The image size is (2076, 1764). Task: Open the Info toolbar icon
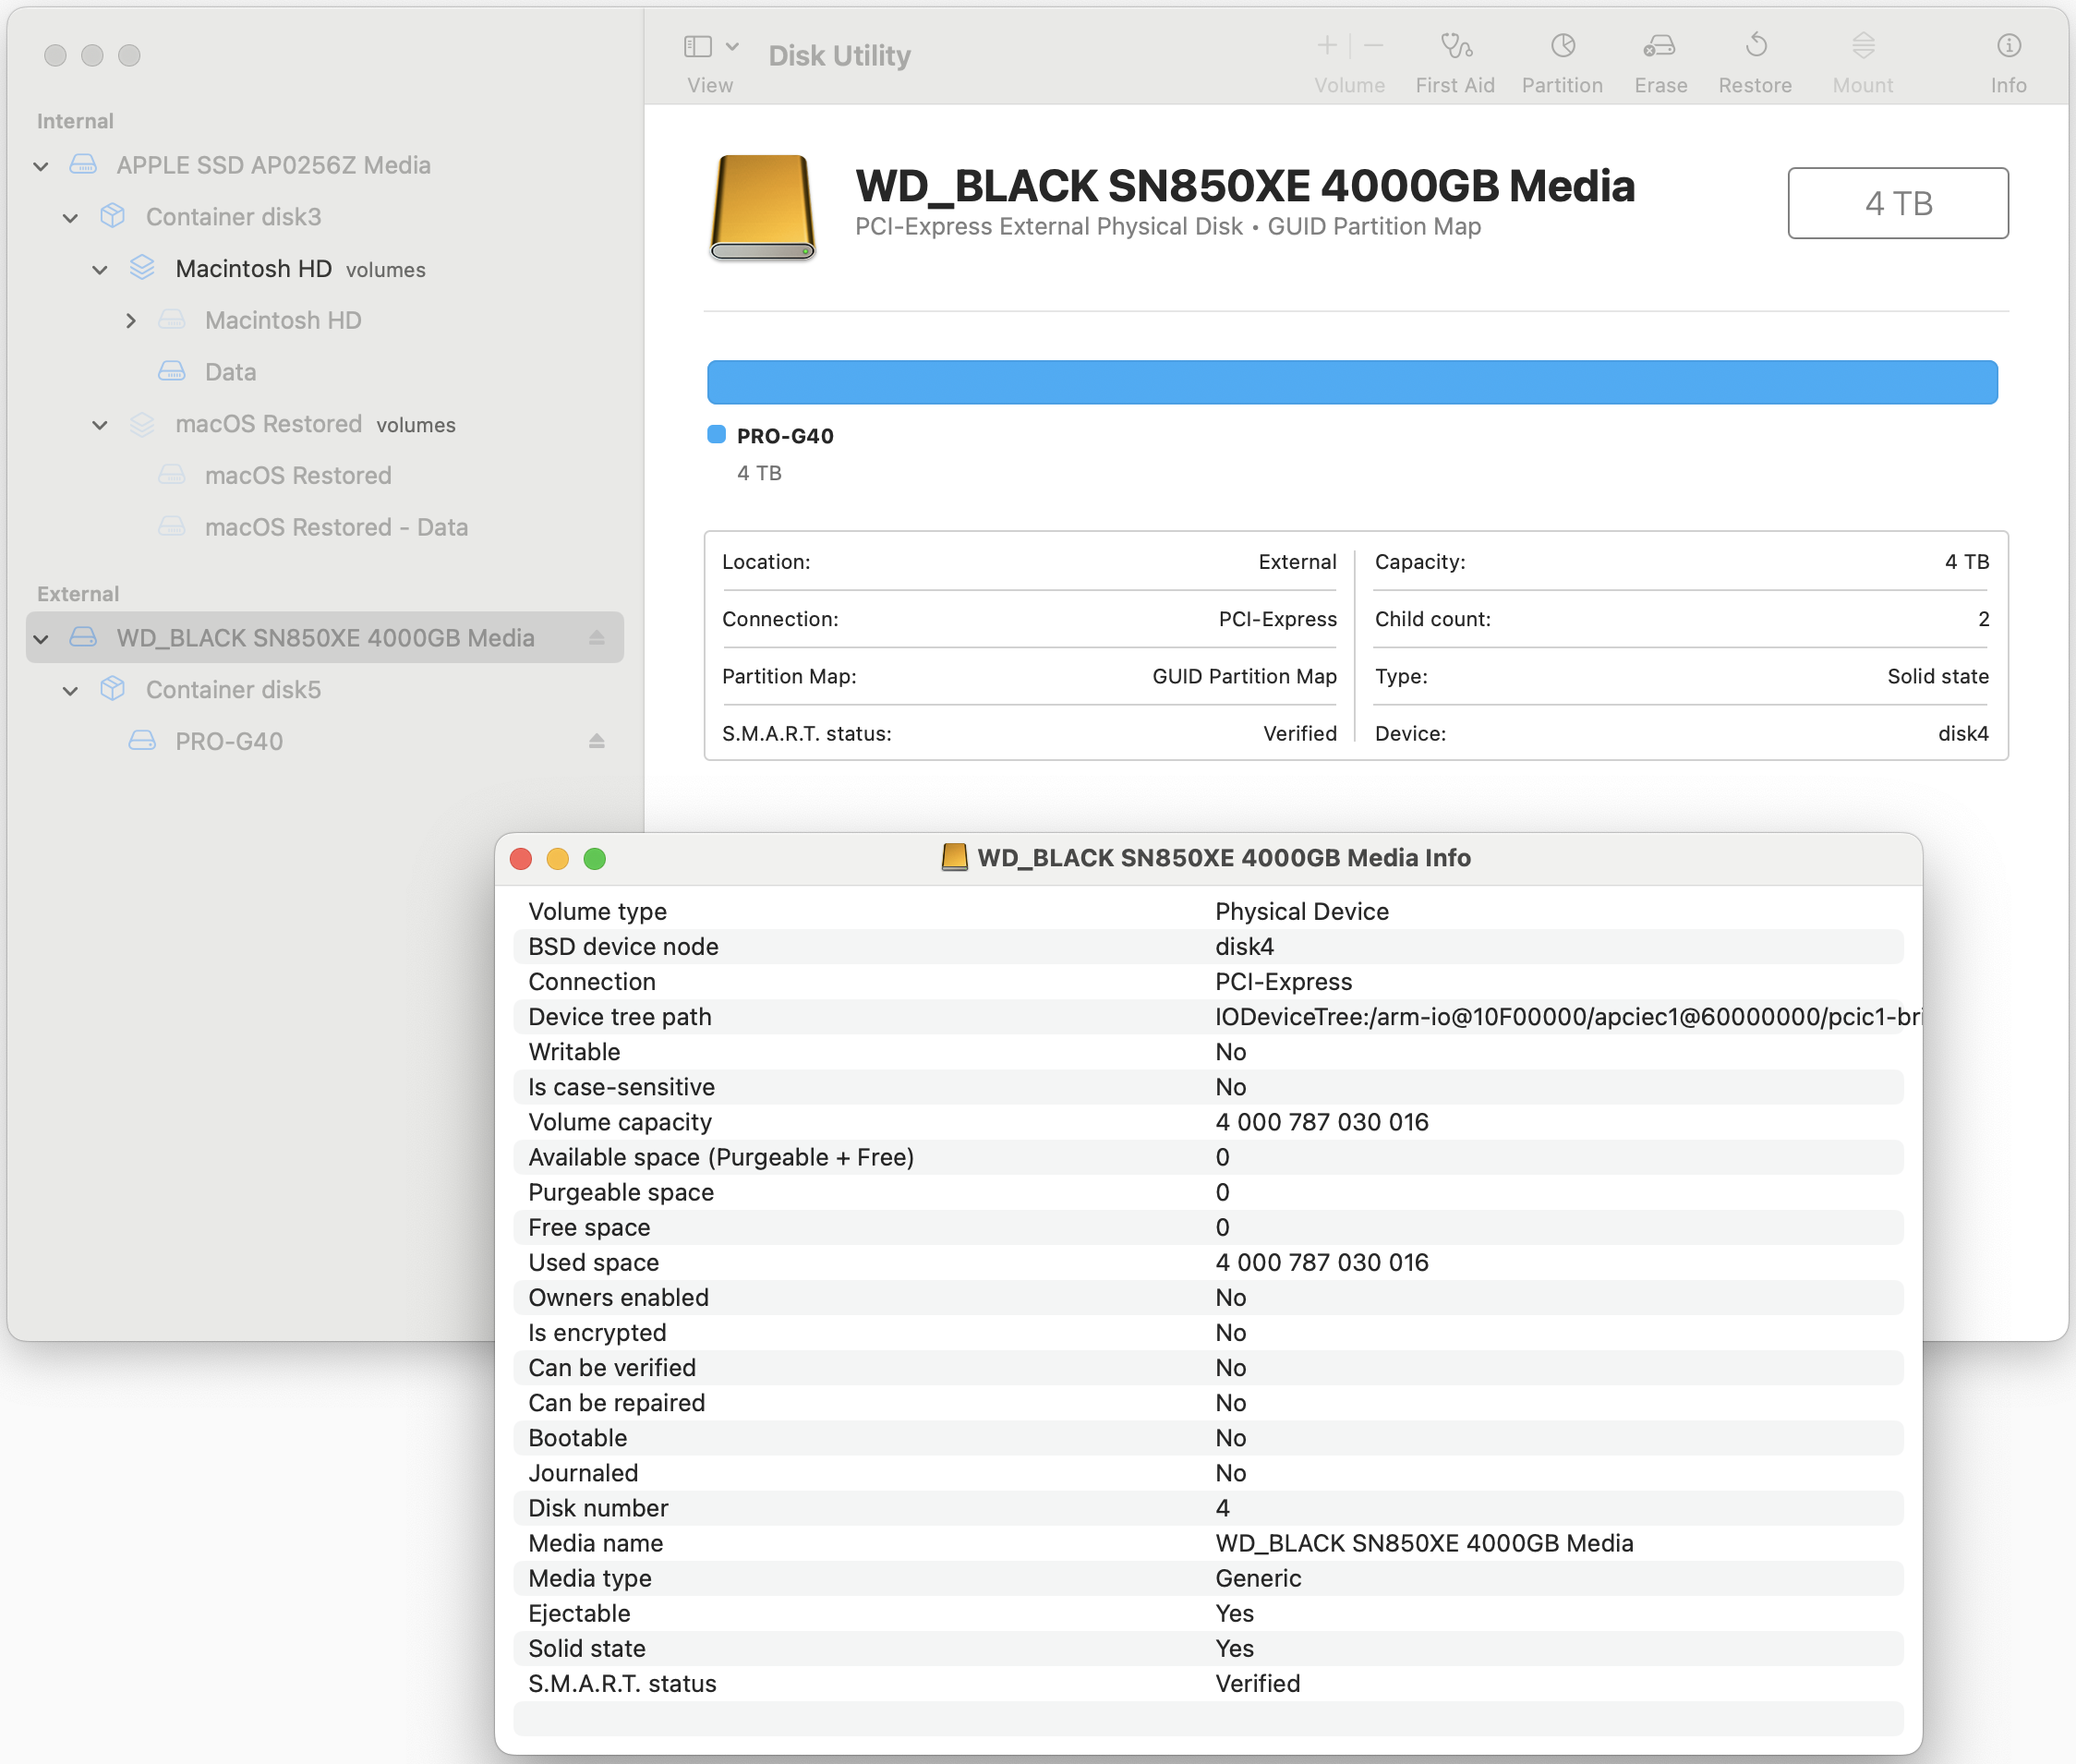click(2008, 45)
